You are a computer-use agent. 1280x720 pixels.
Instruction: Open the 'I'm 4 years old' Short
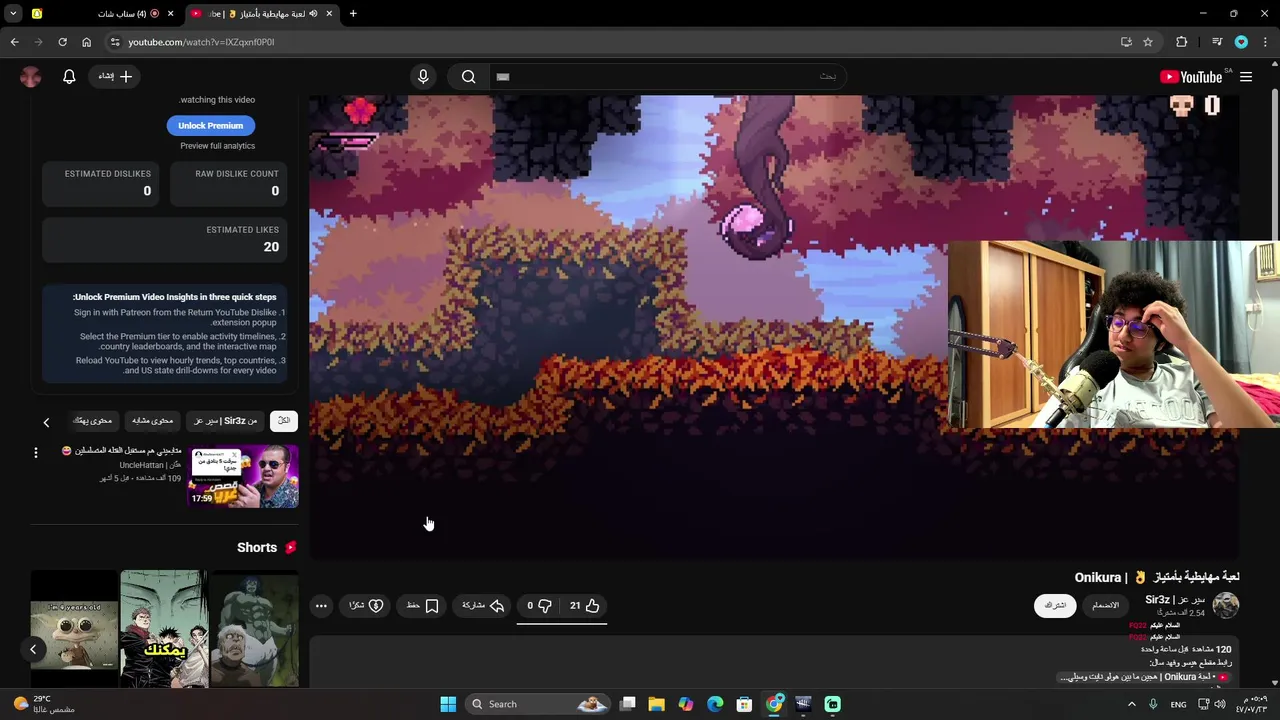[74, 629]
